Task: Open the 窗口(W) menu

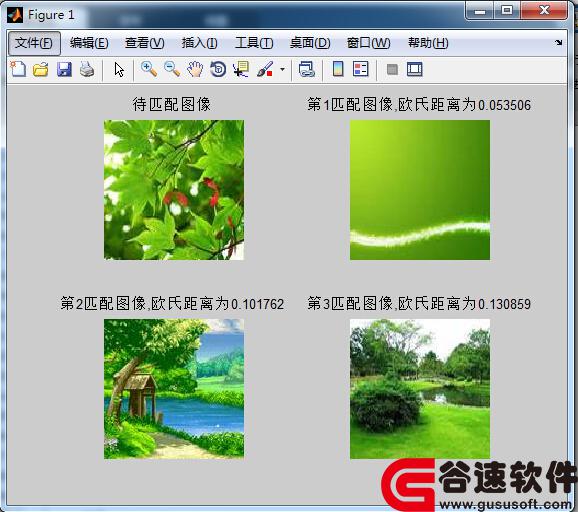Action: [x=368, y=43]
